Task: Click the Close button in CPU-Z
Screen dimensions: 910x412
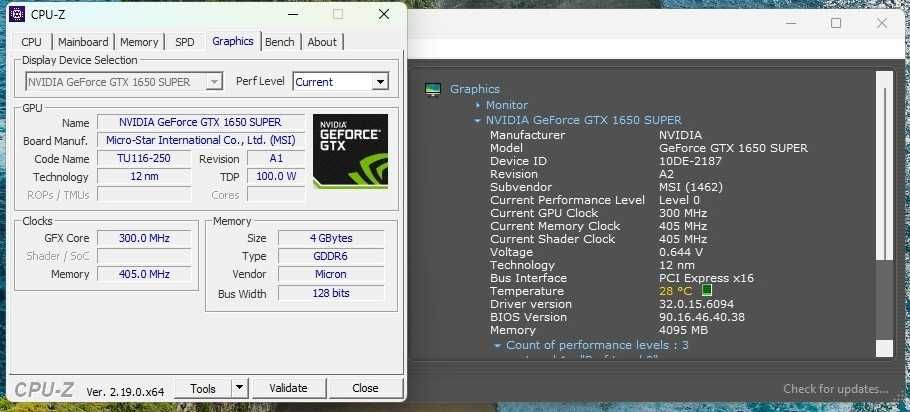Action: pos(365,388)
